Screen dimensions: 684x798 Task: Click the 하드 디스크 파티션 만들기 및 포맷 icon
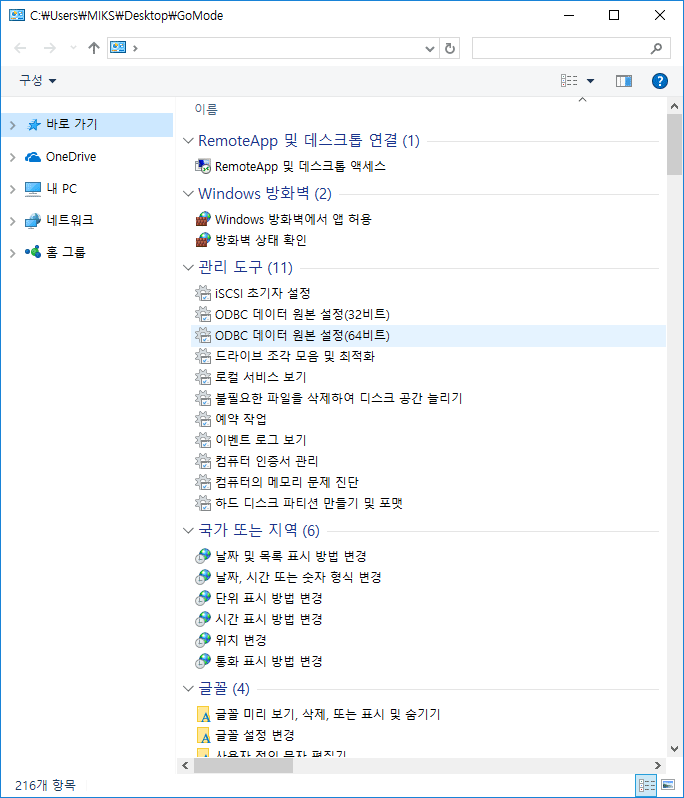click(x=203, y=503)
